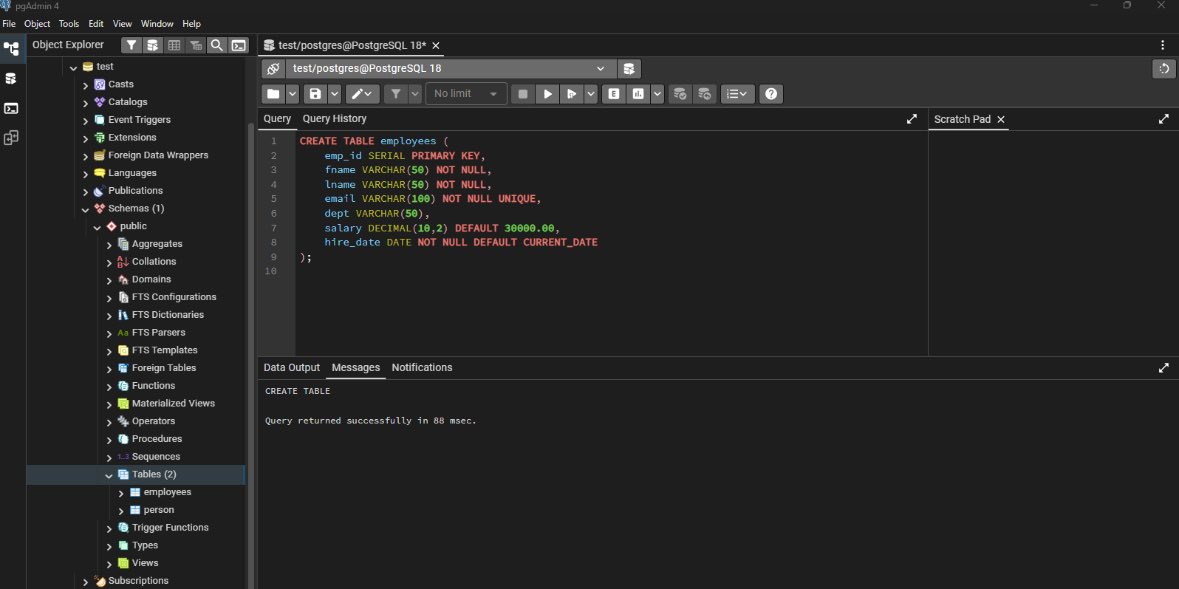Open the File menu
1179x589 pixels.
pyautogui.click(x=9, y=24)
